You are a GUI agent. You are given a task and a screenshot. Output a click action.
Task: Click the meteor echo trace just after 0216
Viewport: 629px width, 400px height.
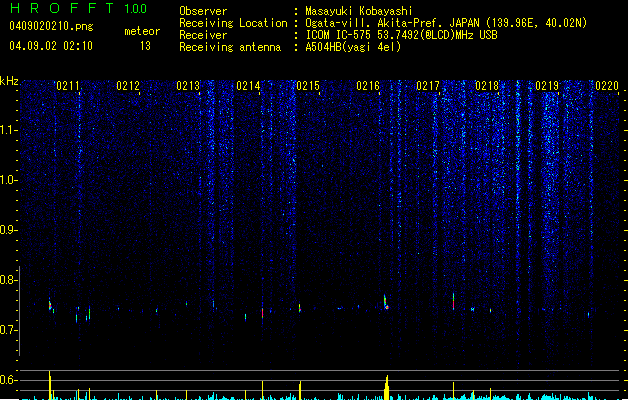[x=386, y=302]
